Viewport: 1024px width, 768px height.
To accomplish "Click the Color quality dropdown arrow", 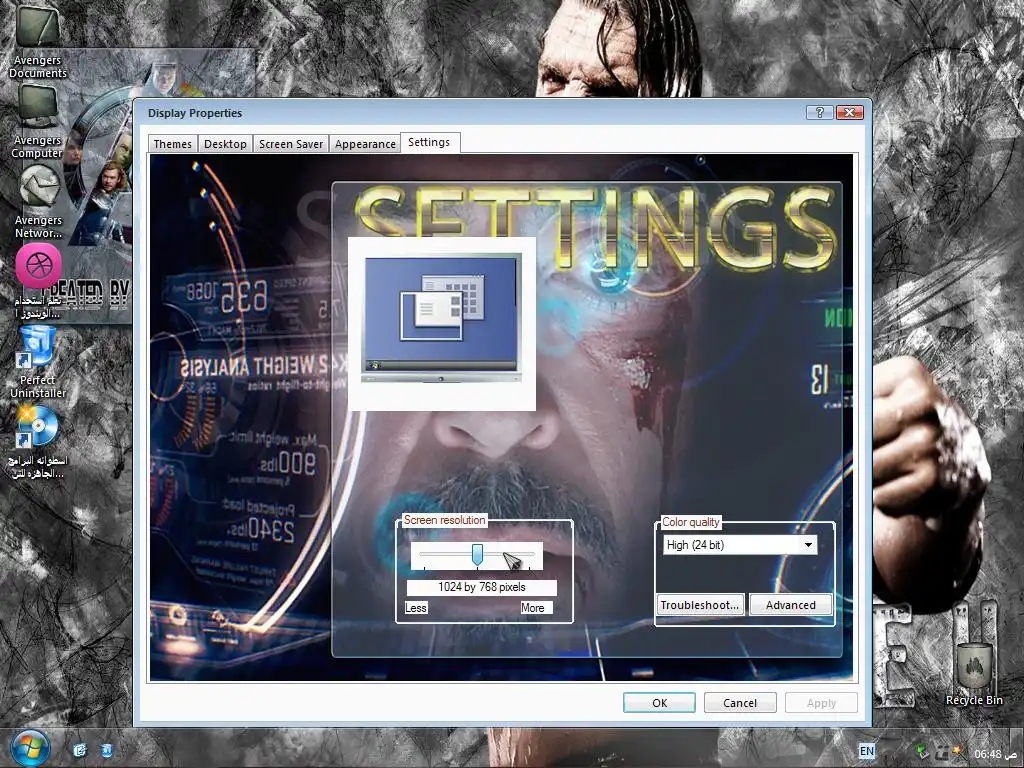I will (x=808, y=545).
